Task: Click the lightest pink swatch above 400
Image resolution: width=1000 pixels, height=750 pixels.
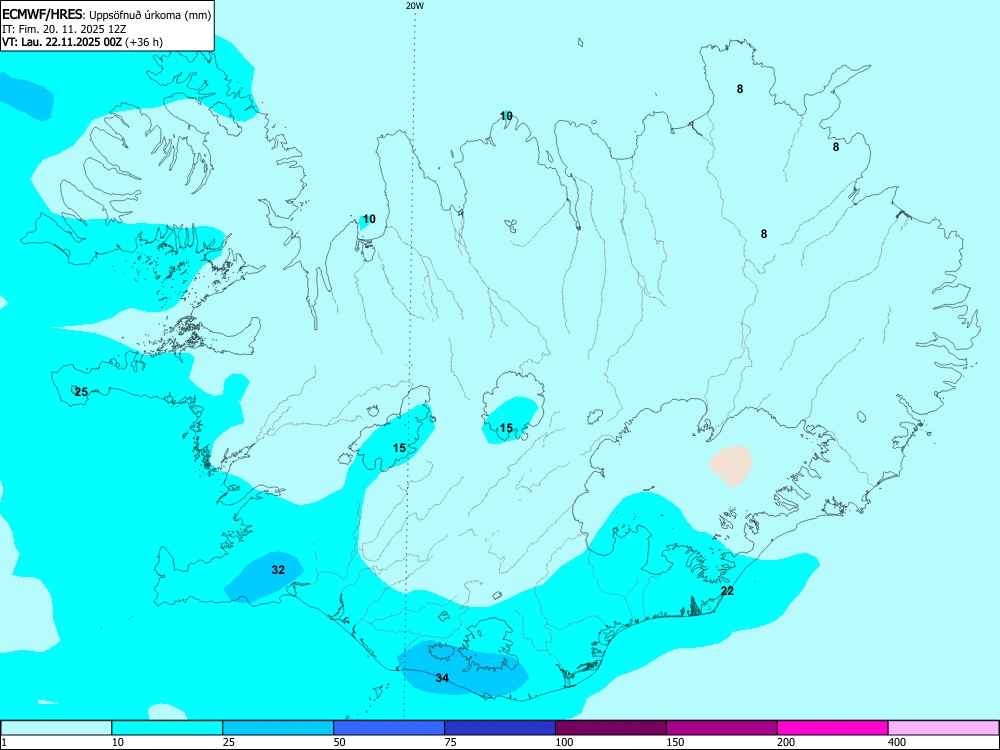Action: pyautogui.click(x=944, y=728)
